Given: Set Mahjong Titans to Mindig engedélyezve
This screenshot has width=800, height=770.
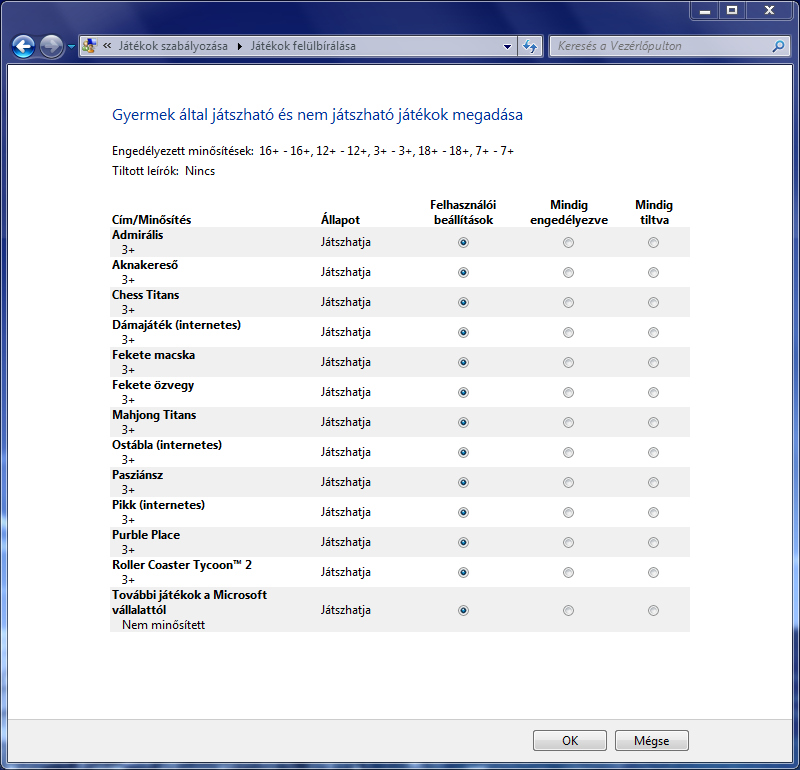Looking at the screenshot, I should click(568, 423).
